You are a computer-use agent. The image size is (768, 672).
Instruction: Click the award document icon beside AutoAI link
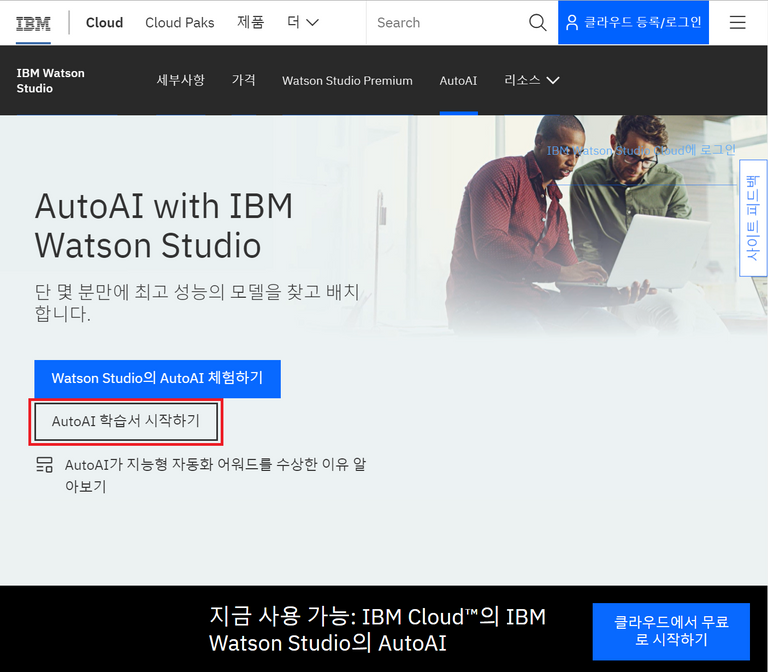tap(45, 464)
